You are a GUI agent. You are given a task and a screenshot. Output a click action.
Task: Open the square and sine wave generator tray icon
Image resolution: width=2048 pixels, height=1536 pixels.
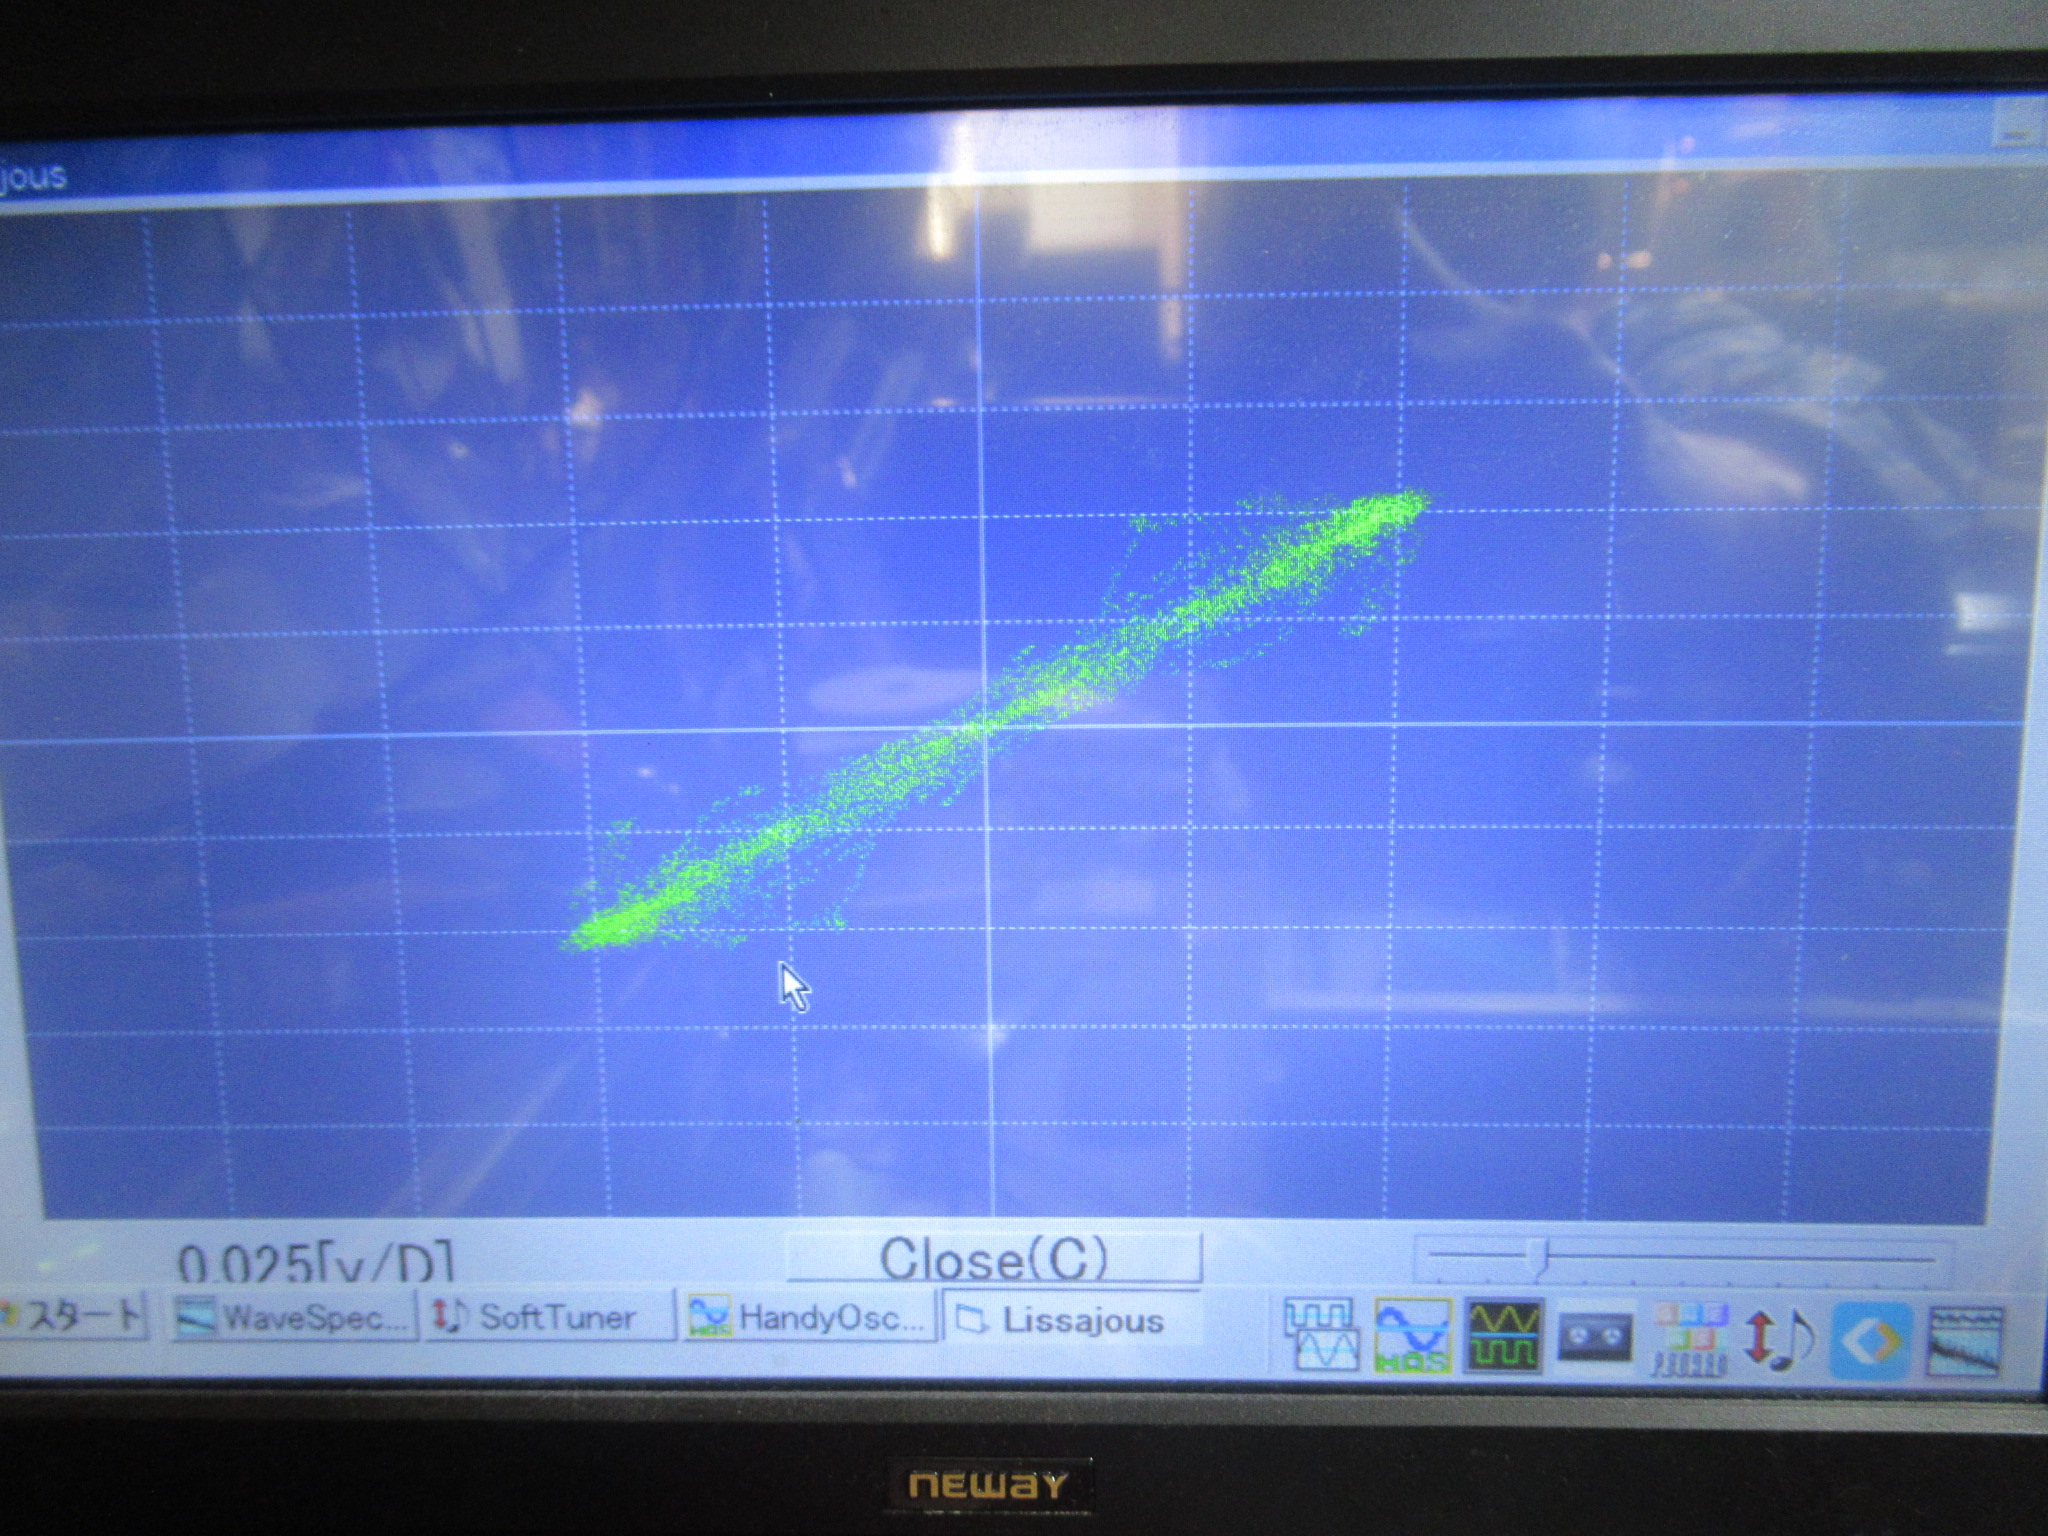click(x=1322, y=1334)
